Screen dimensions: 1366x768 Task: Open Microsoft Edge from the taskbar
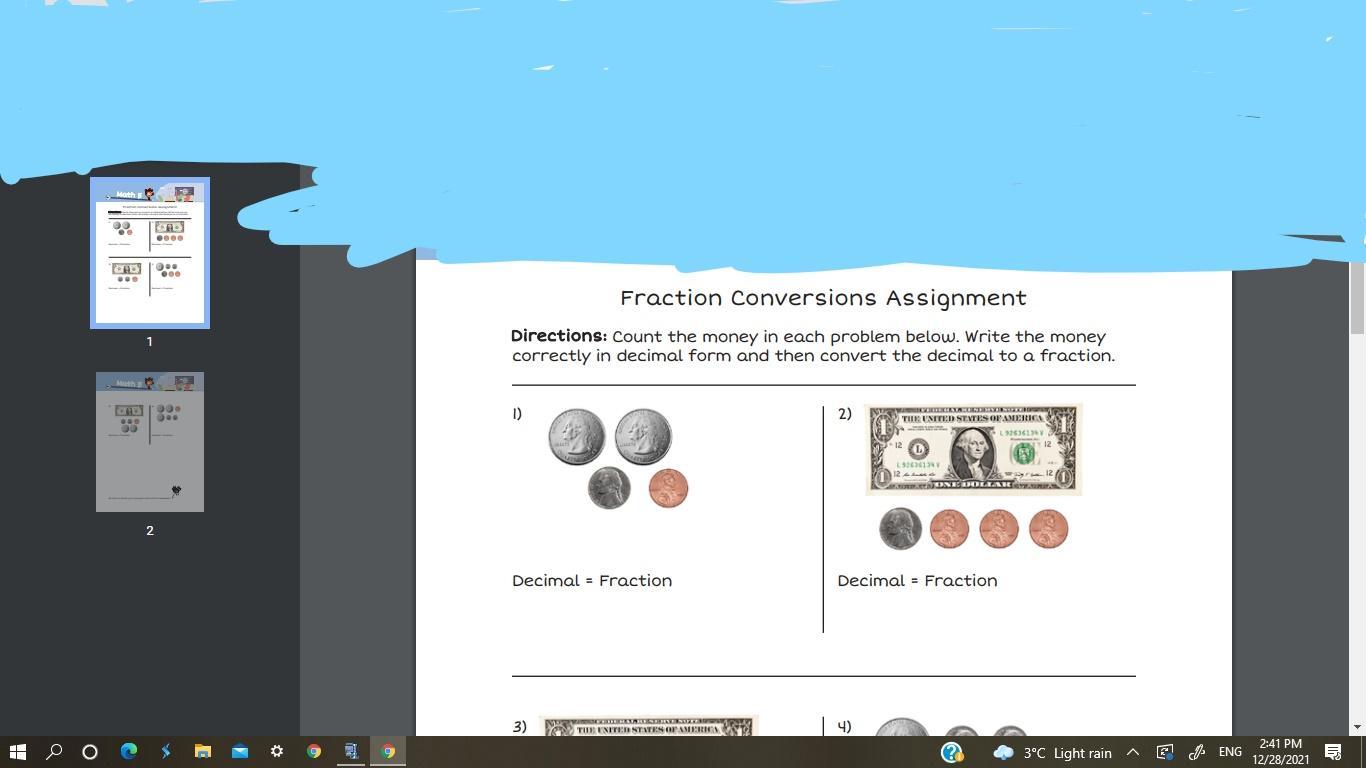coord(128,751)
